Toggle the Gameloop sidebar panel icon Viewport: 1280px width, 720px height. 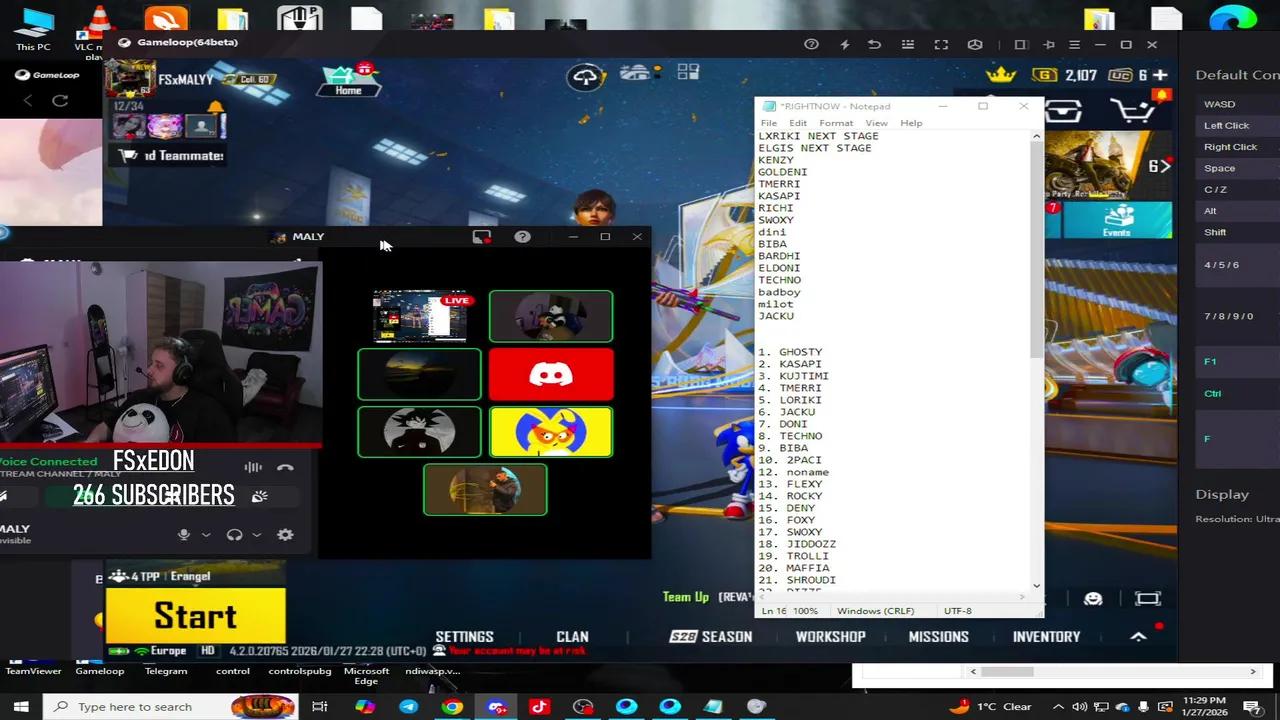1021,44
